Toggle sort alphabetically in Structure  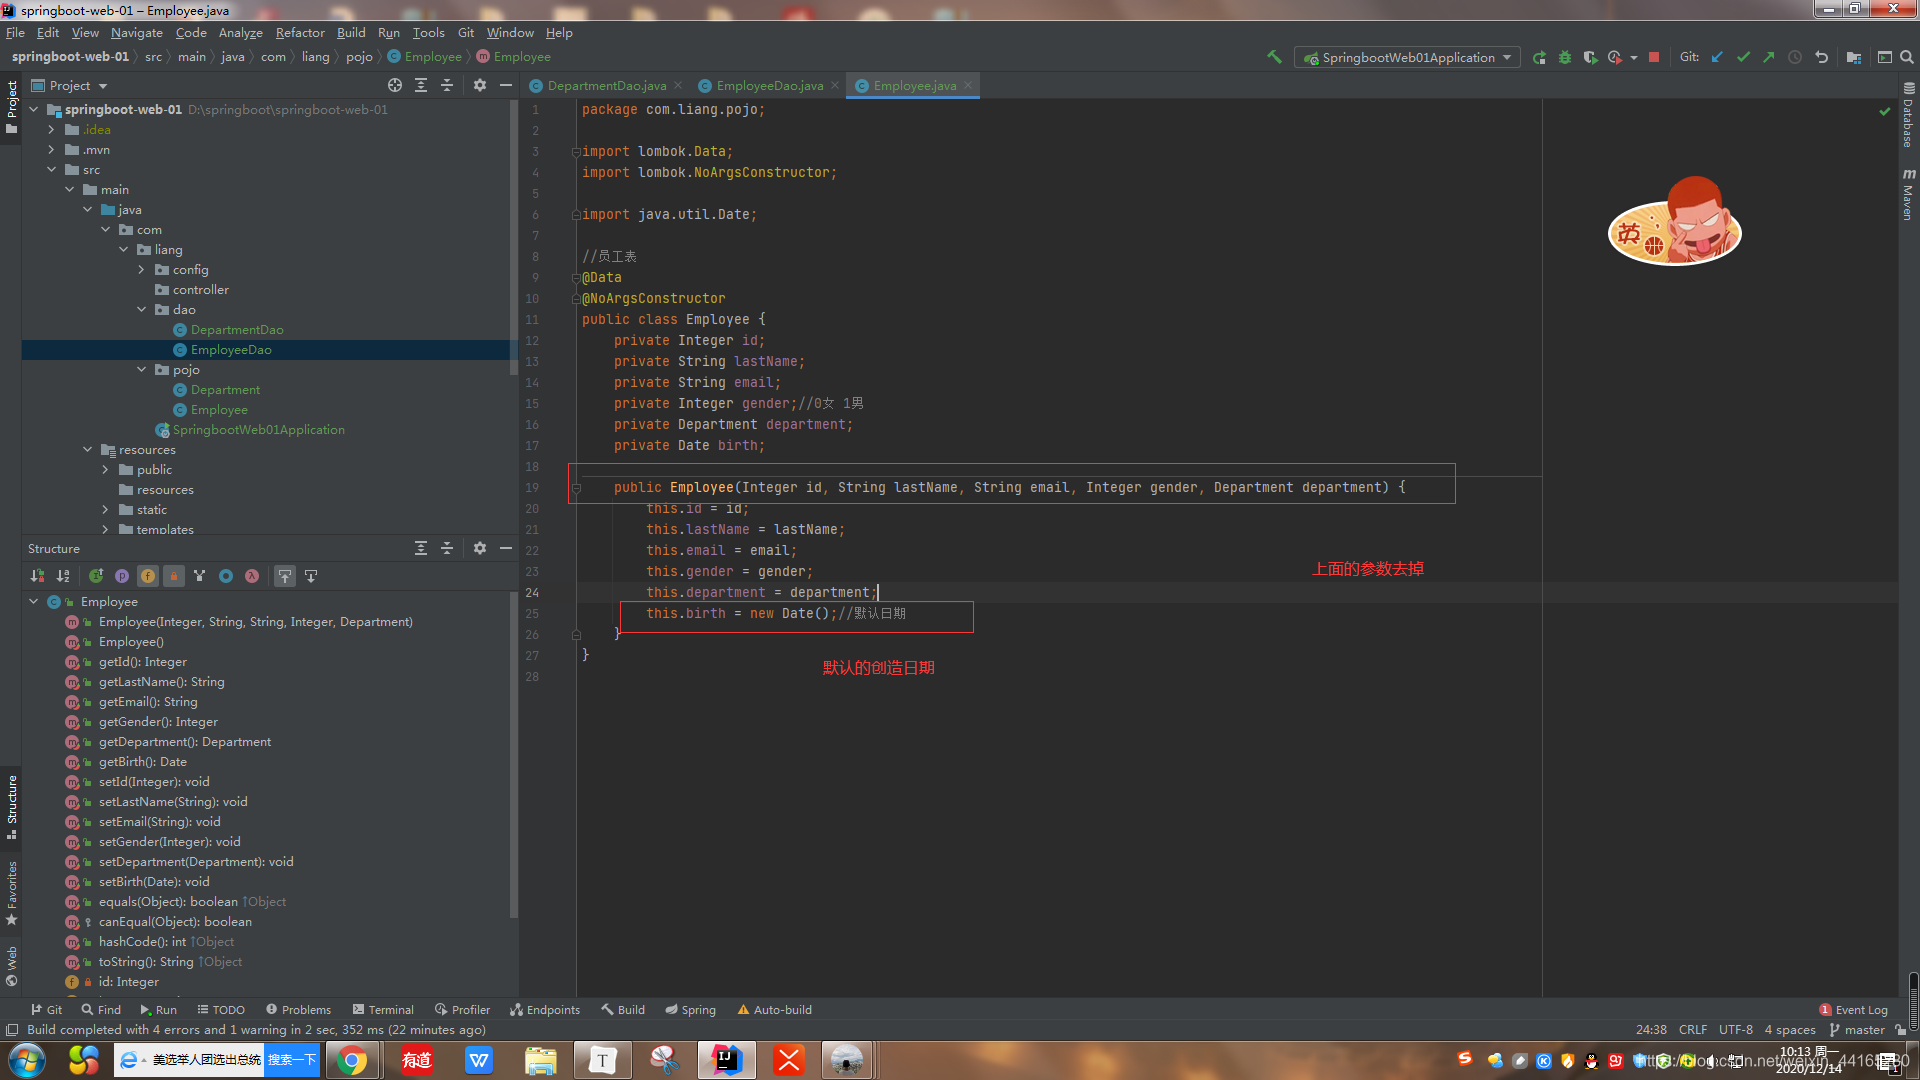63,576
